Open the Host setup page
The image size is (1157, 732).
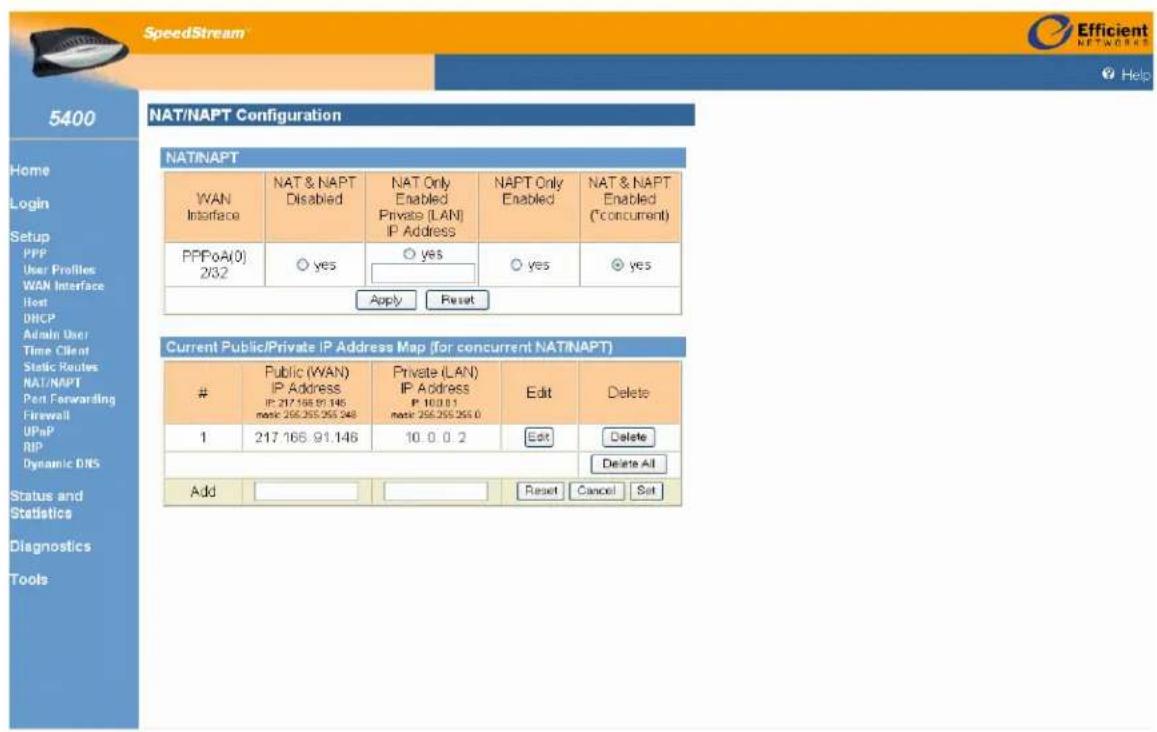(x=35, y=303)
